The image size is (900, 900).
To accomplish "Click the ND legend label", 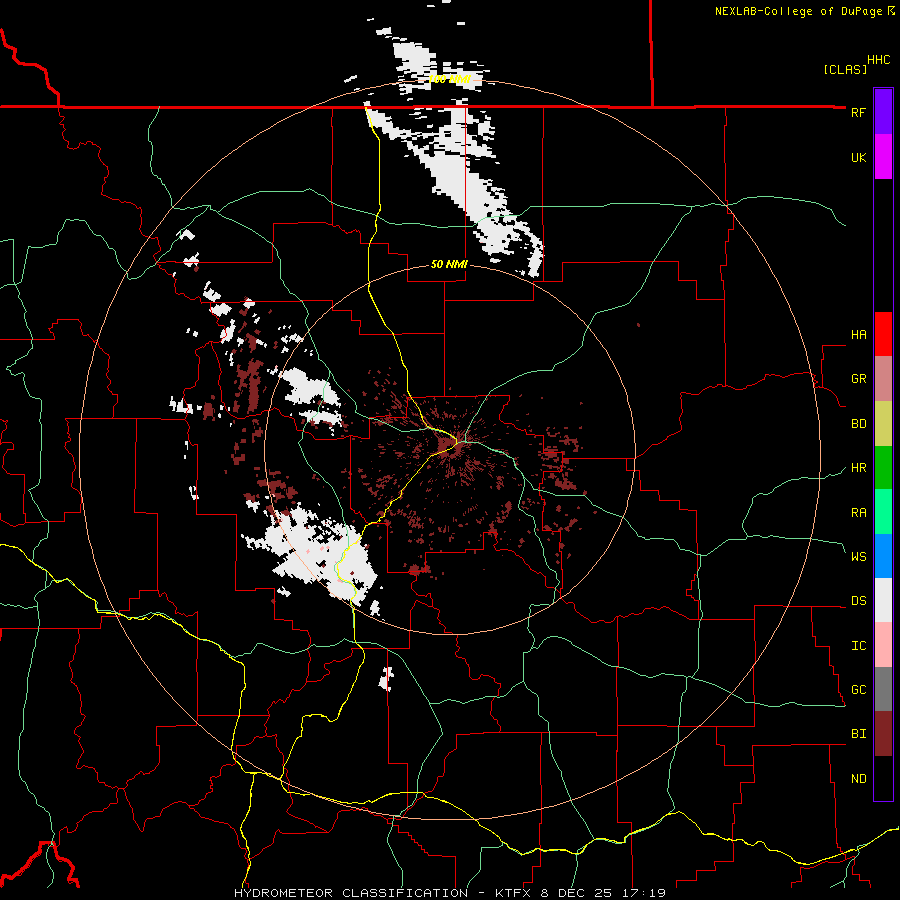I will 858,778.
